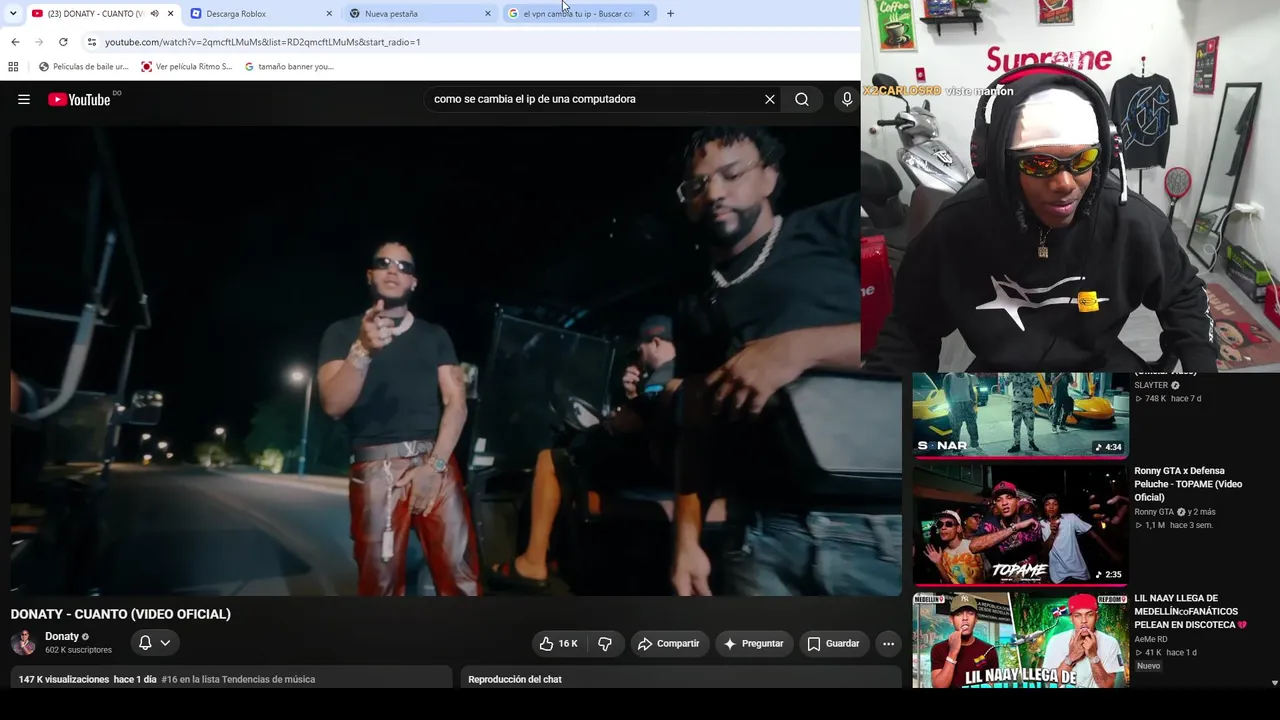Mute the DONATY tab audio indicator
The image size is (1280, 720).
tap(154, 13)
